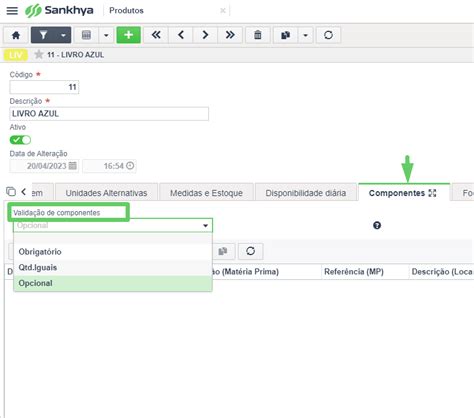Click the Descrição input field

coord(109,114)
